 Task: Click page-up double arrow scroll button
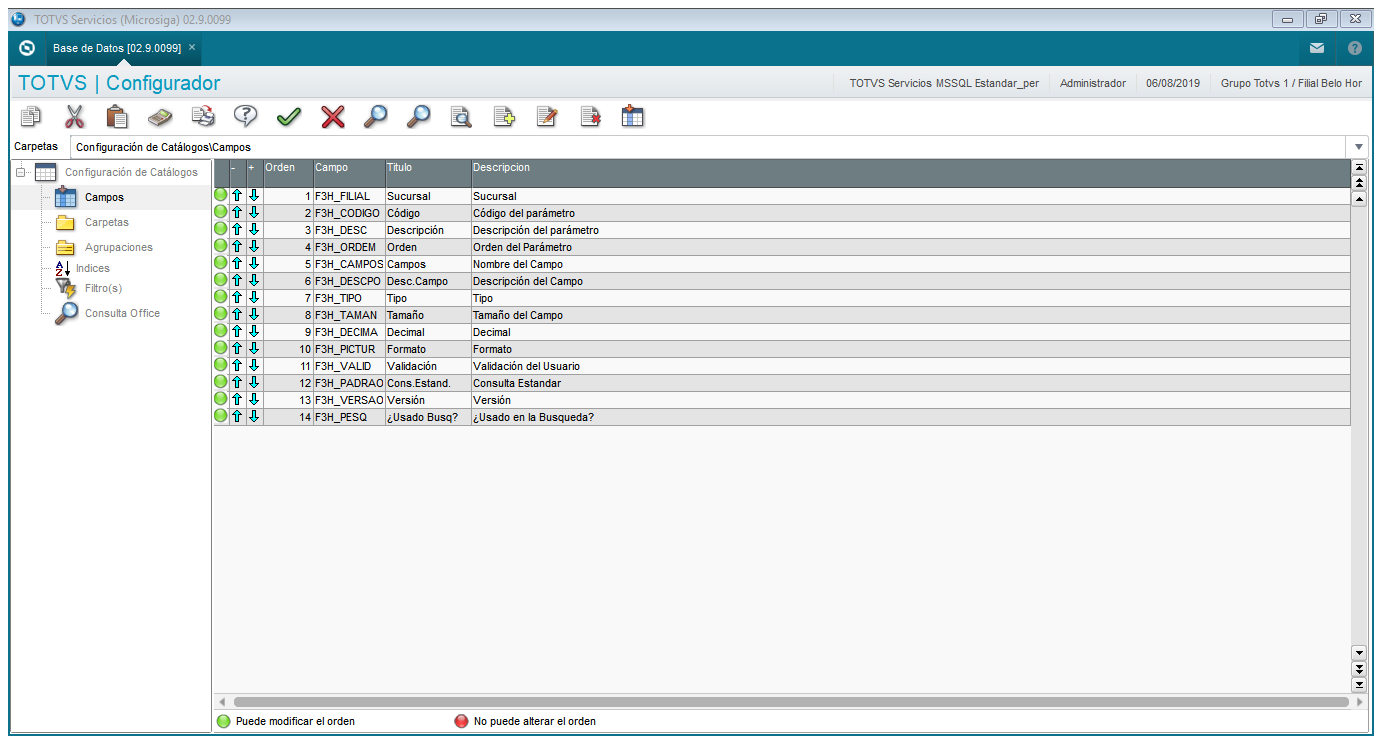(x=1359, y=183)
